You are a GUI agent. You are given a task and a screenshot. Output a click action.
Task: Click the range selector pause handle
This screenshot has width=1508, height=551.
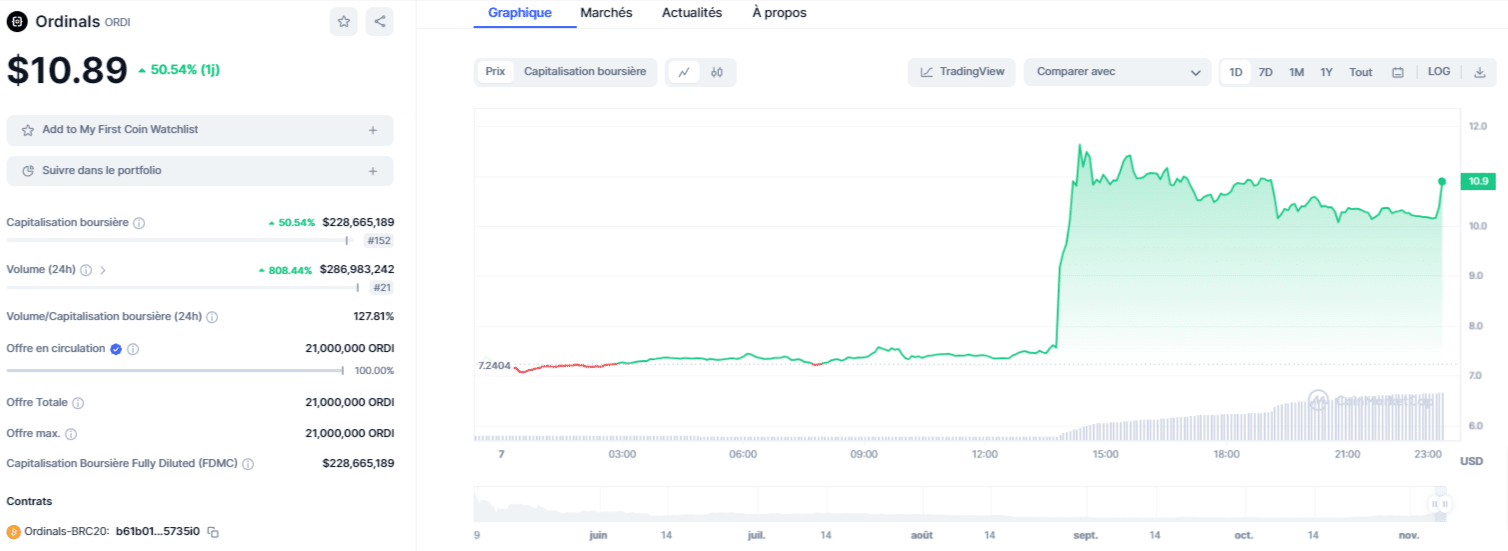tap(1441, 504)
